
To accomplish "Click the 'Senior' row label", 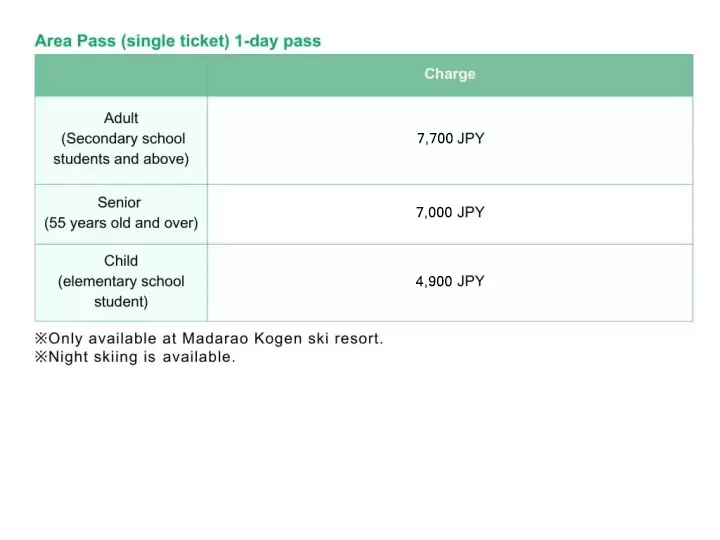I will 120,202.
